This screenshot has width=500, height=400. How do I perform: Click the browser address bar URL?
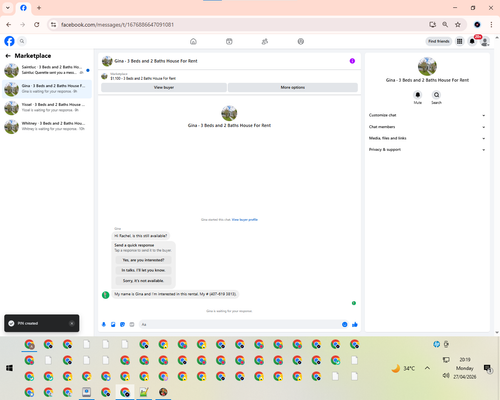[x=117, y=25]
